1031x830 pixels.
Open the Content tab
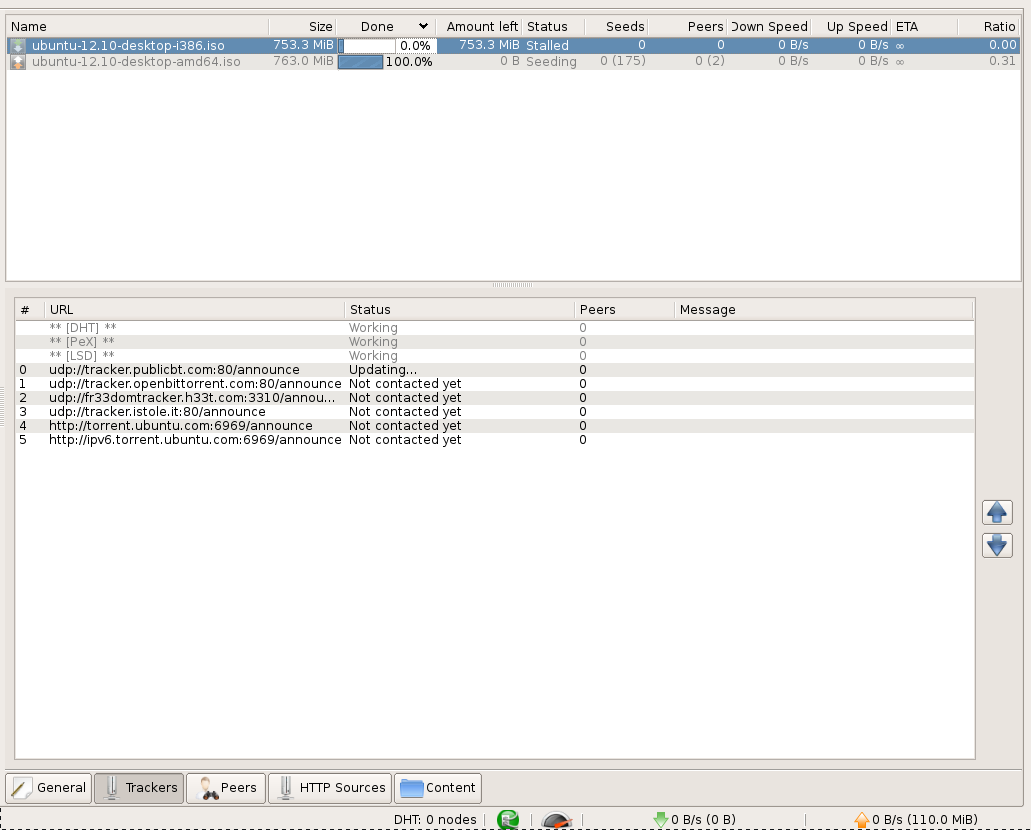click(x=438, y=788)
